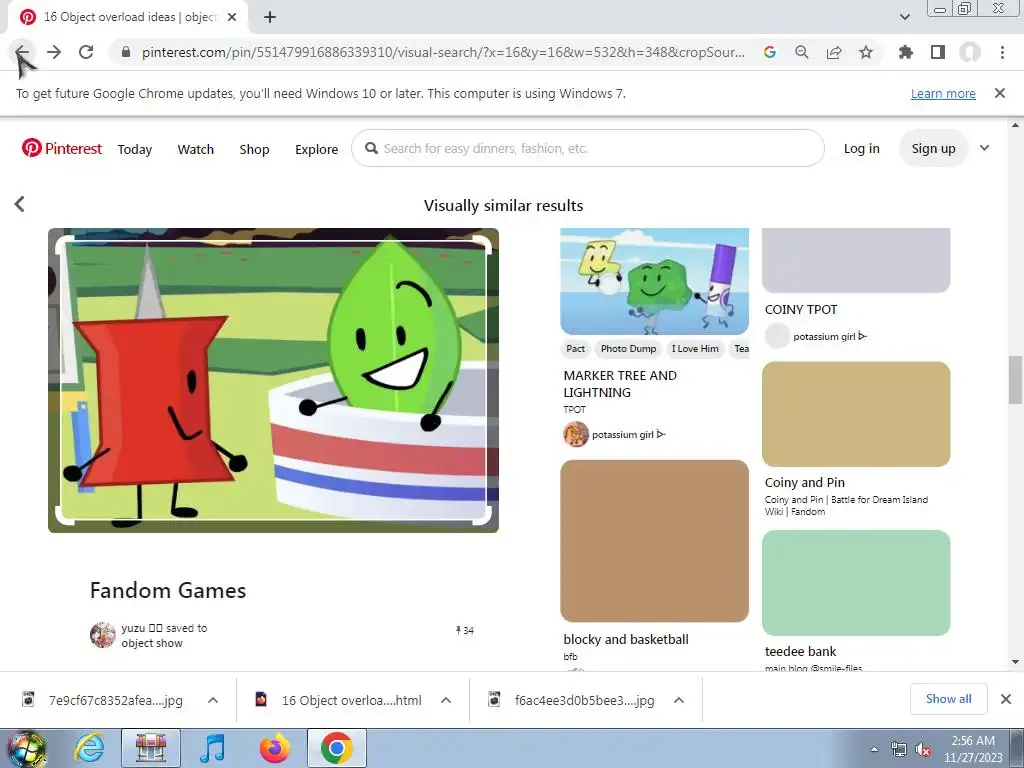Screen dimensions: 1024x768
Task: Focus the Pinterest search field
Action: click(588, 148)
